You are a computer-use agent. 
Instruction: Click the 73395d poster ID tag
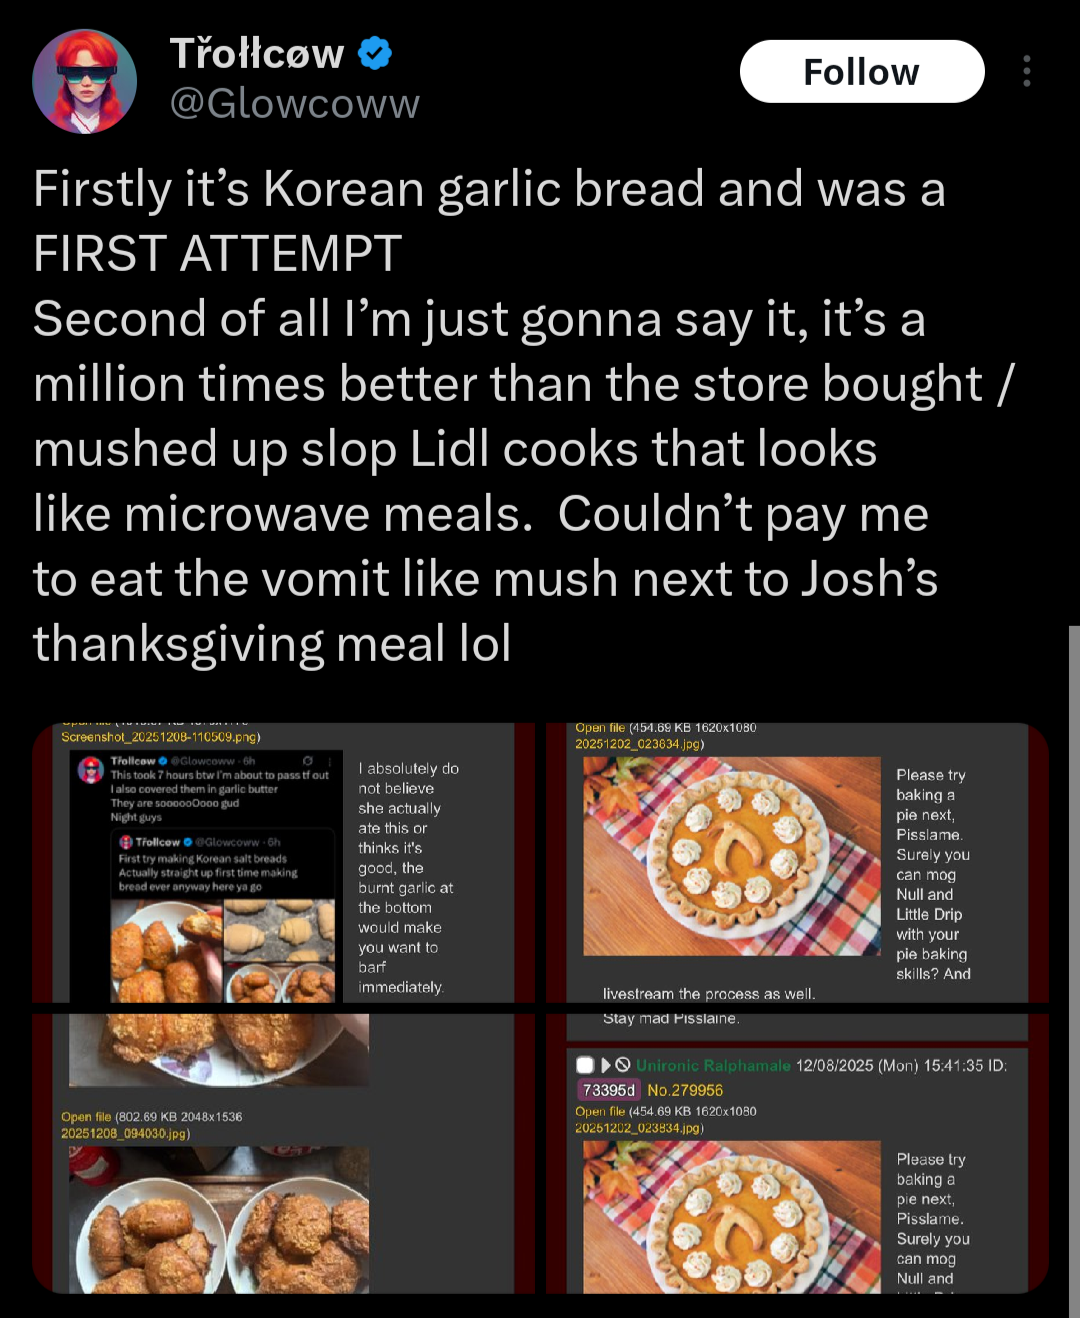[x=609, y=1090]
